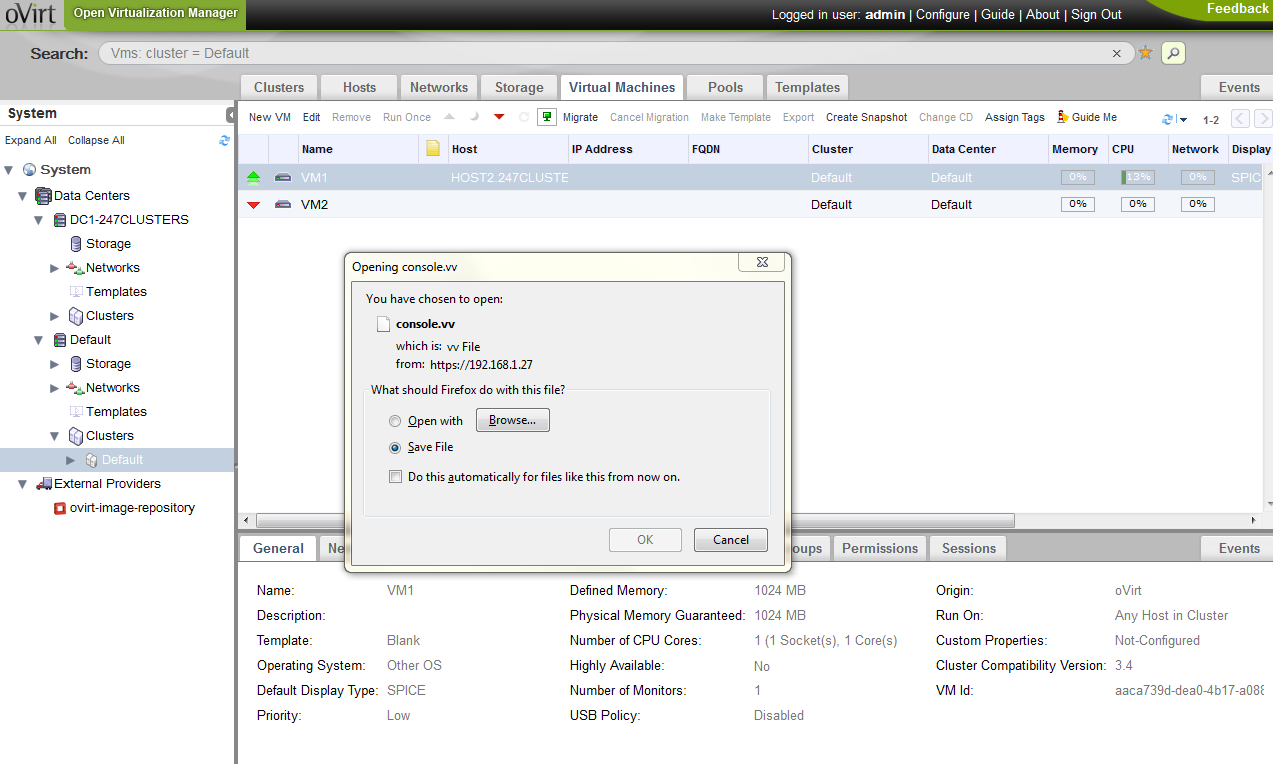Select the Save File radio option
Image resolution: width=1273 pixels, height=764 pixels.
[x=395, y=447]
